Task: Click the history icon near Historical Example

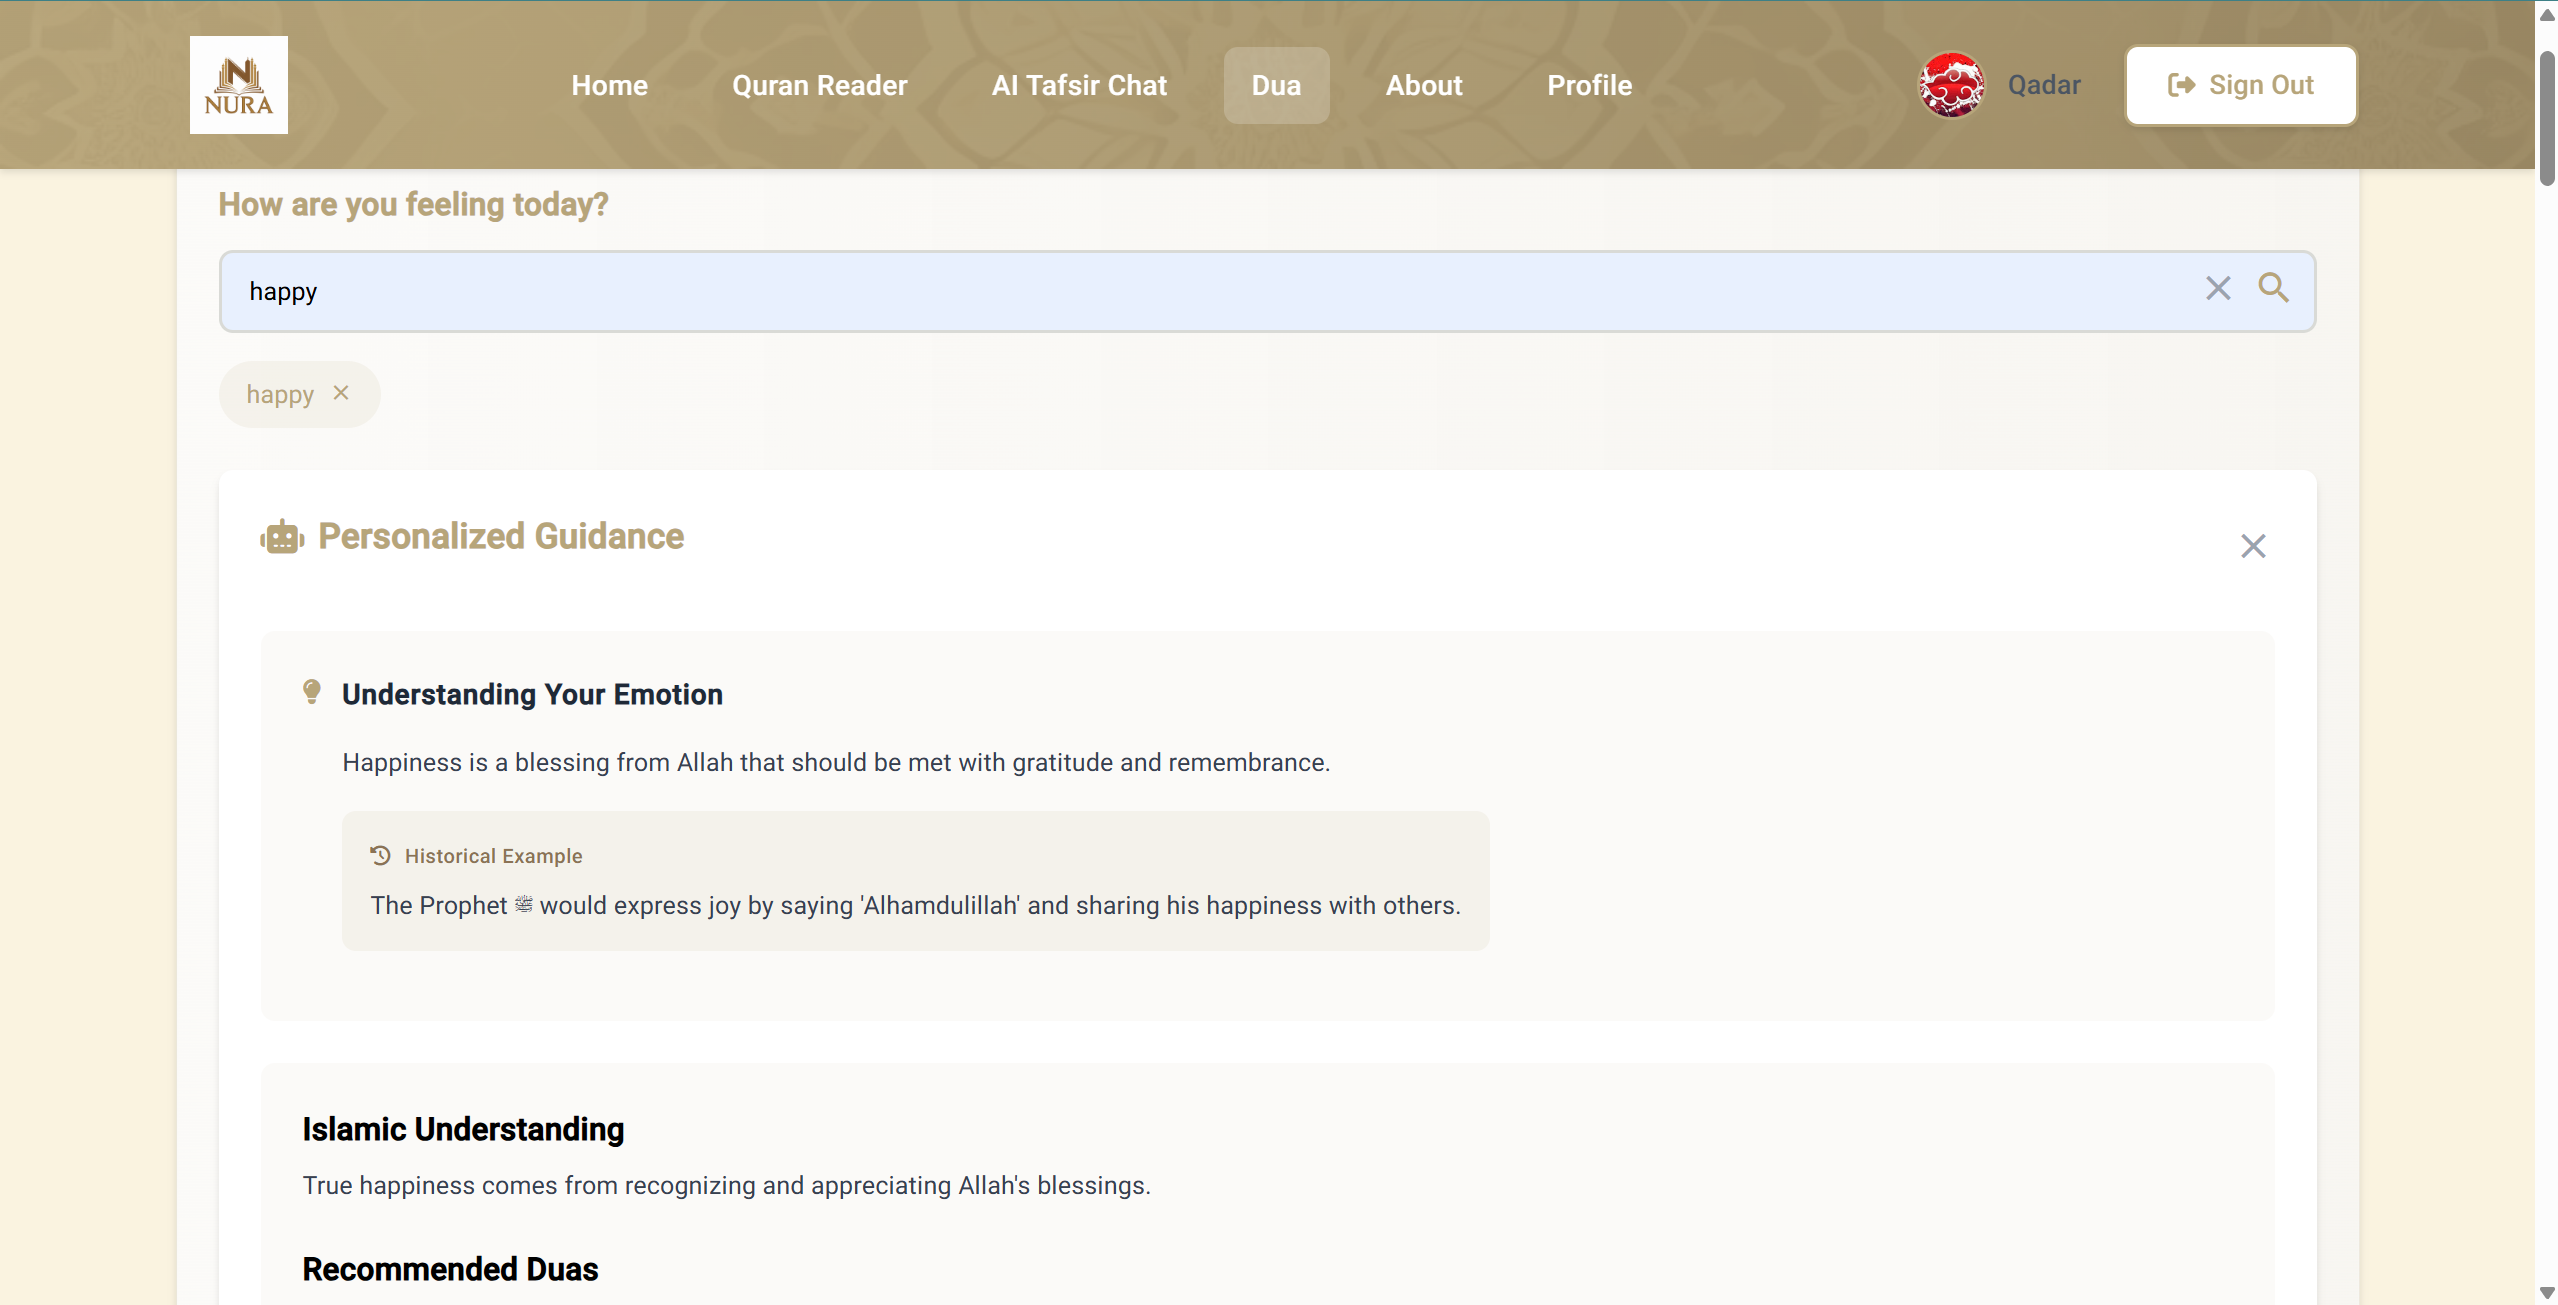Action: click(x=380, y=855)
